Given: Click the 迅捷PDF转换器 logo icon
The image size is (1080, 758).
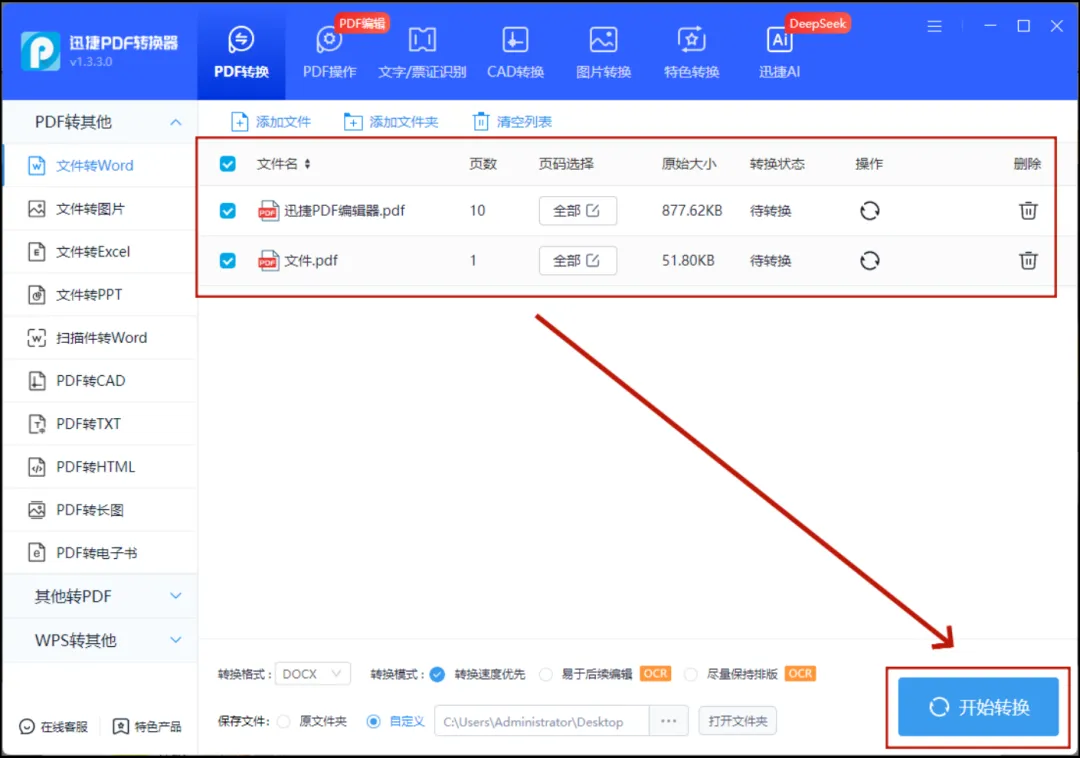Looking at the screenshot, I should (41, 51).
